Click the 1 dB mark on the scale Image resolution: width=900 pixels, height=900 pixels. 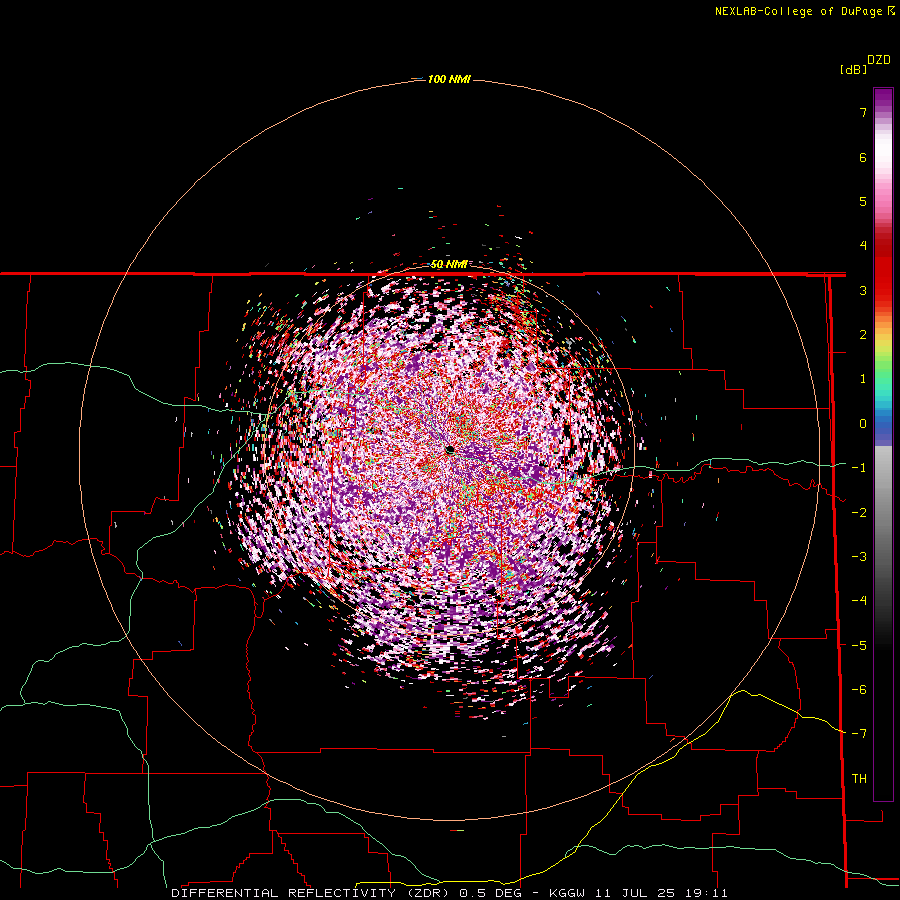point(863,379)
